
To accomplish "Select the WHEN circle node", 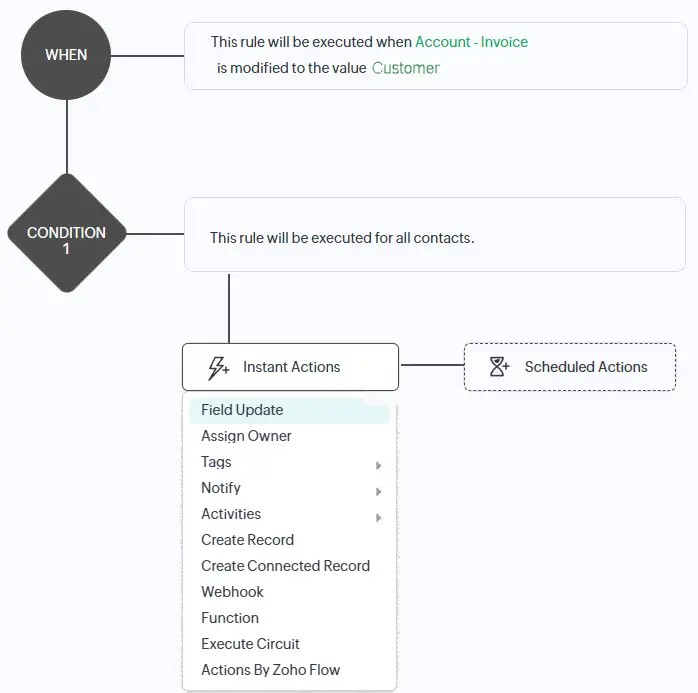I will 66,55.
